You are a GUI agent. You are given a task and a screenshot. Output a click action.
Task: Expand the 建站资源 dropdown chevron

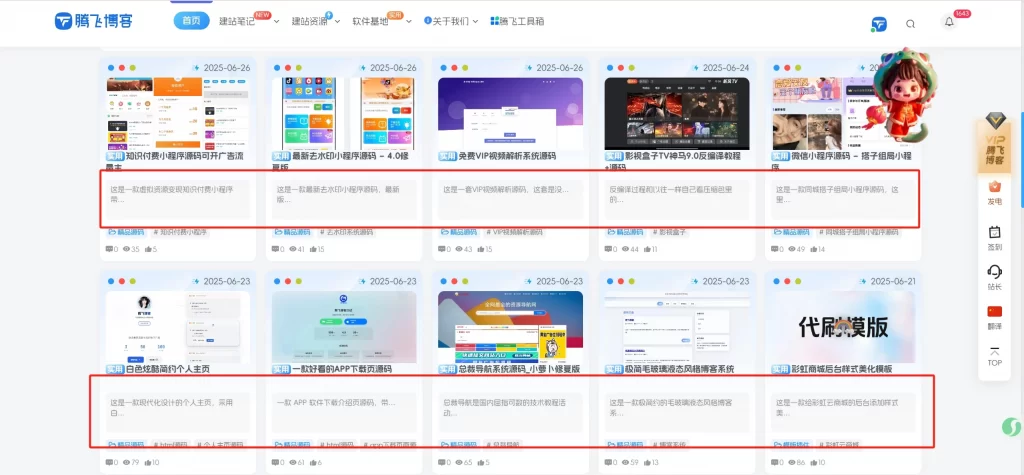[x=338, y=22]
